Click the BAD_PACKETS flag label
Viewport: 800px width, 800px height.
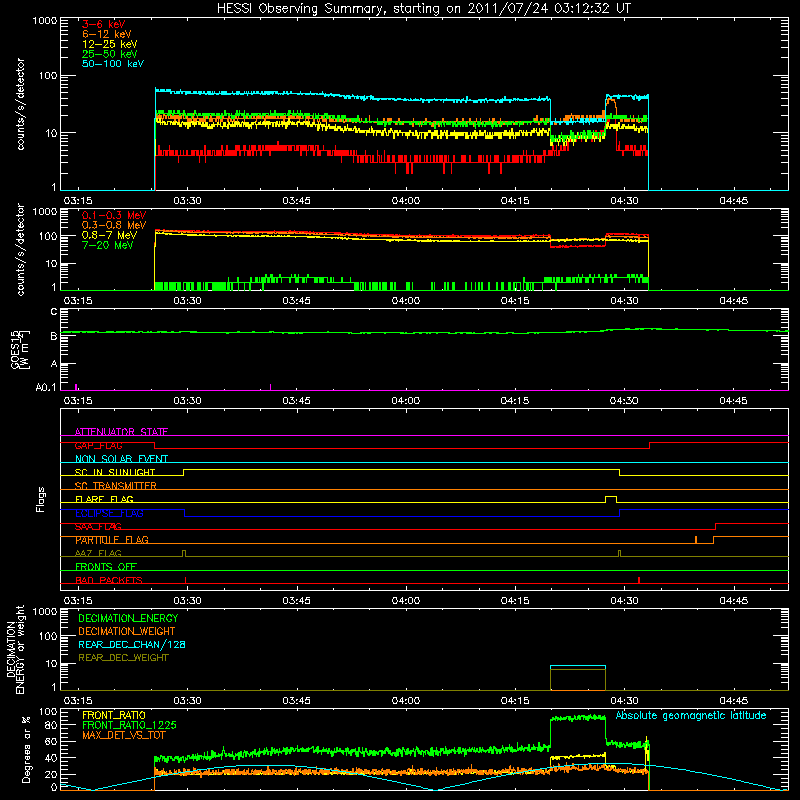[x=109, y=580]
